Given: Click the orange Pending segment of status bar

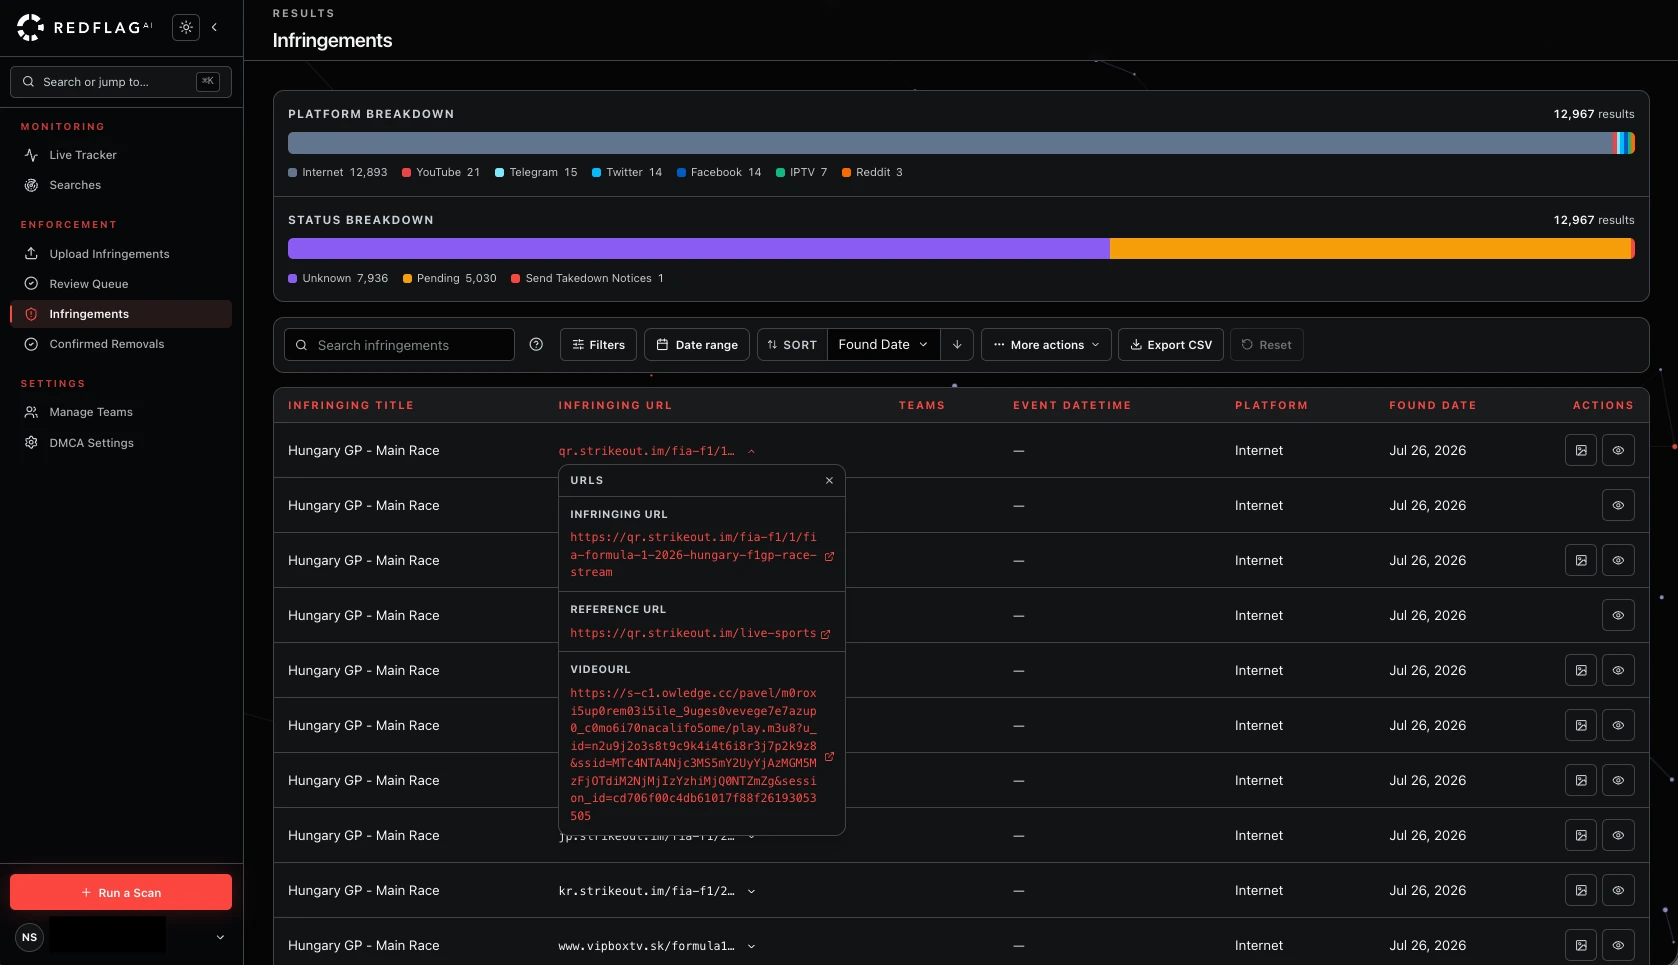Looking at the screenshot, I should click(1370, 249).
